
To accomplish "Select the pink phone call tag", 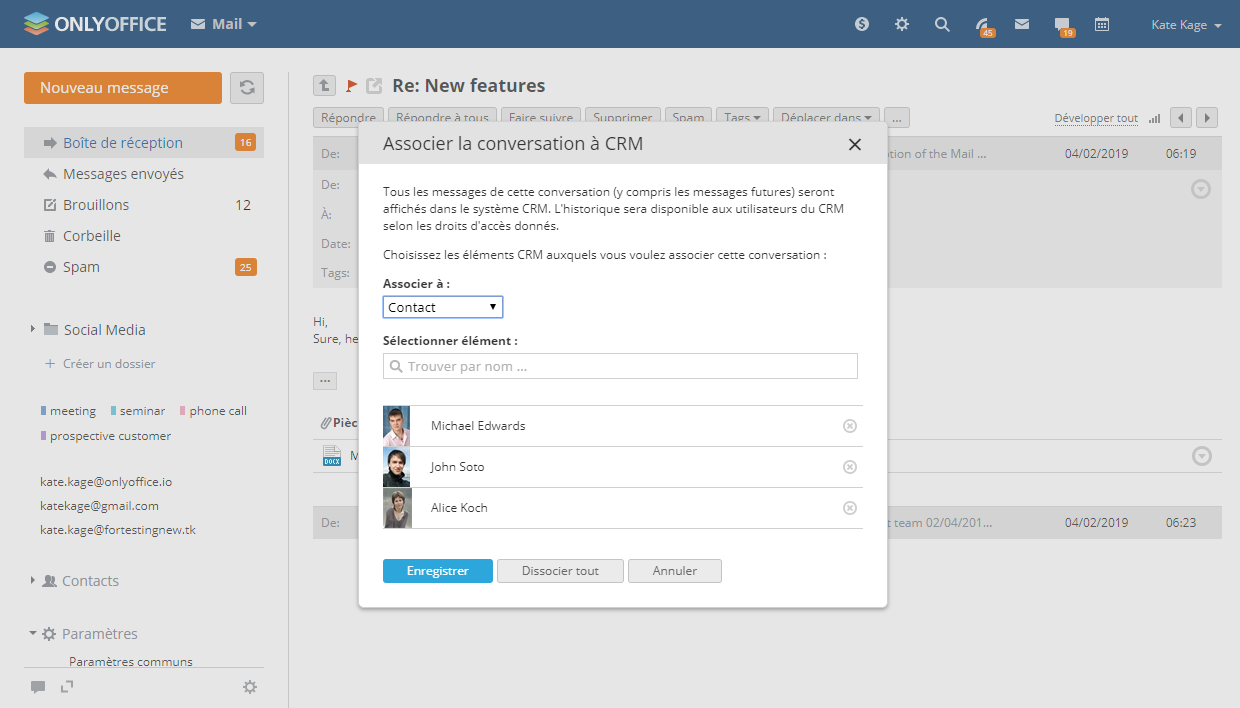I will [217, 411].
